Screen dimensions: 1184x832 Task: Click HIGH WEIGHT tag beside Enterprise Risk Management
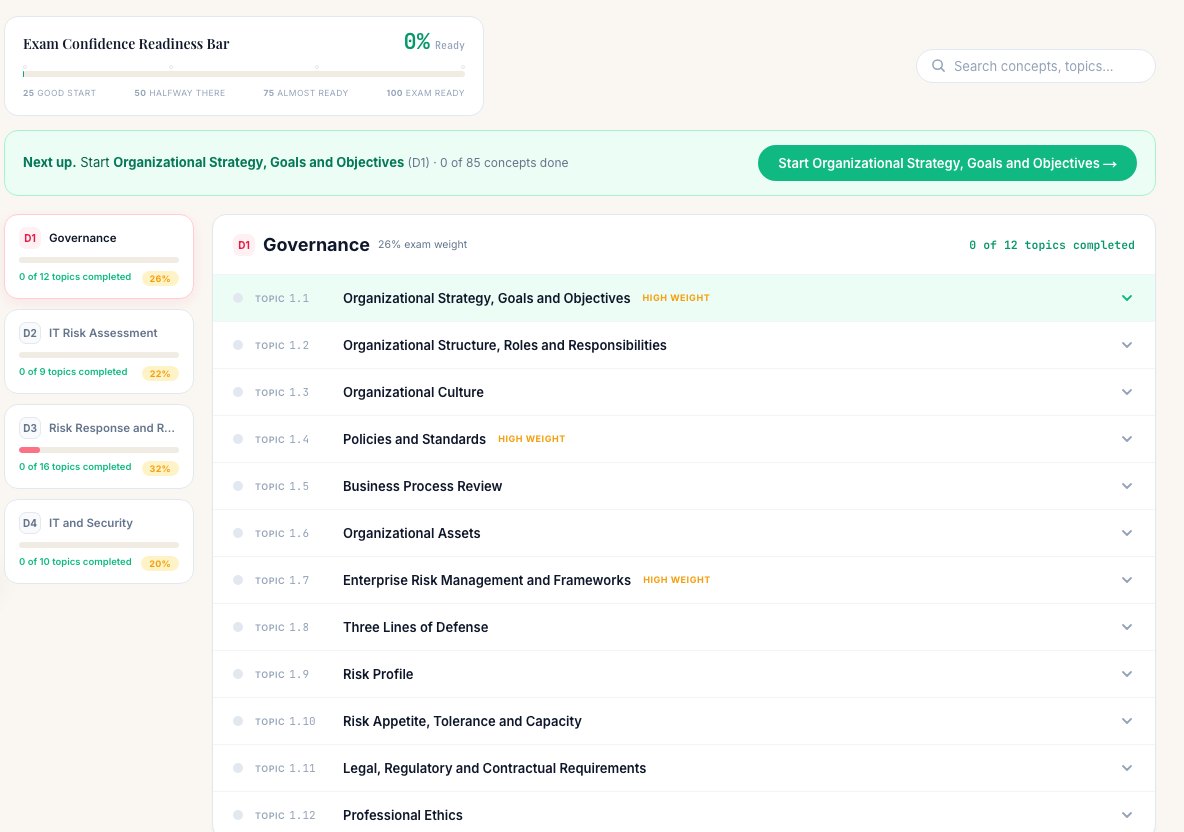pos(677,580)
